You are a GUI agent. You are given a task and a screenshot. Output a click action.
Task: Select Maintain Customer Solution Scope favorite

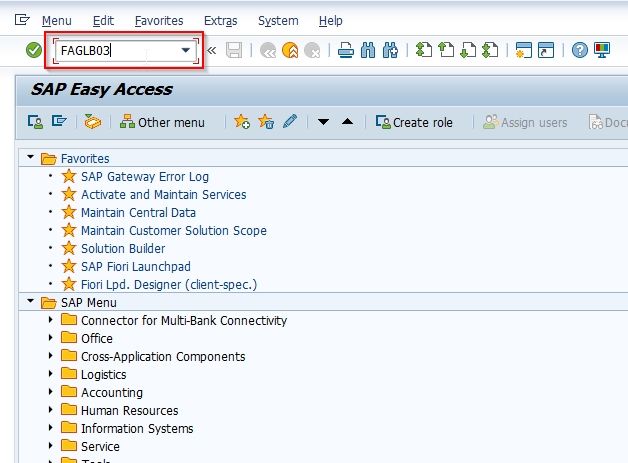pyautogui.click(x=174, y=231)
